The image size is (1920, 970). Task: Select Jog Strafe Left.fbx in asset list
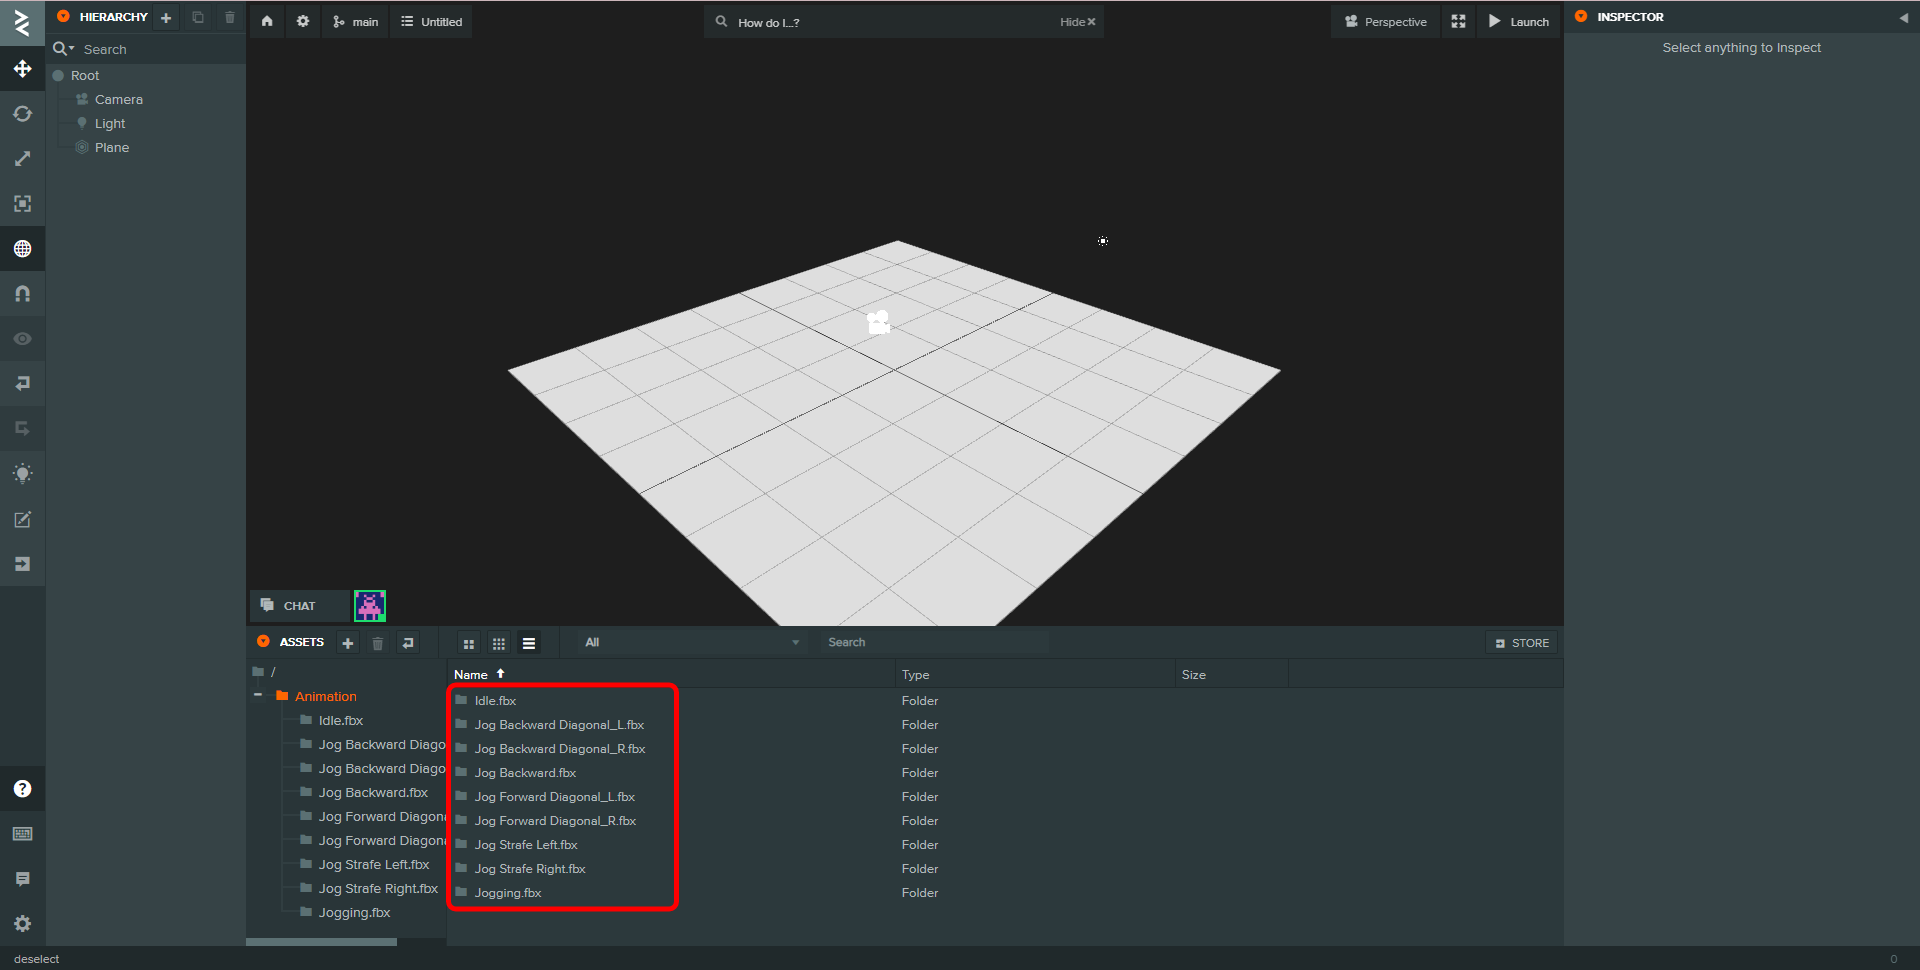(526, 845)
